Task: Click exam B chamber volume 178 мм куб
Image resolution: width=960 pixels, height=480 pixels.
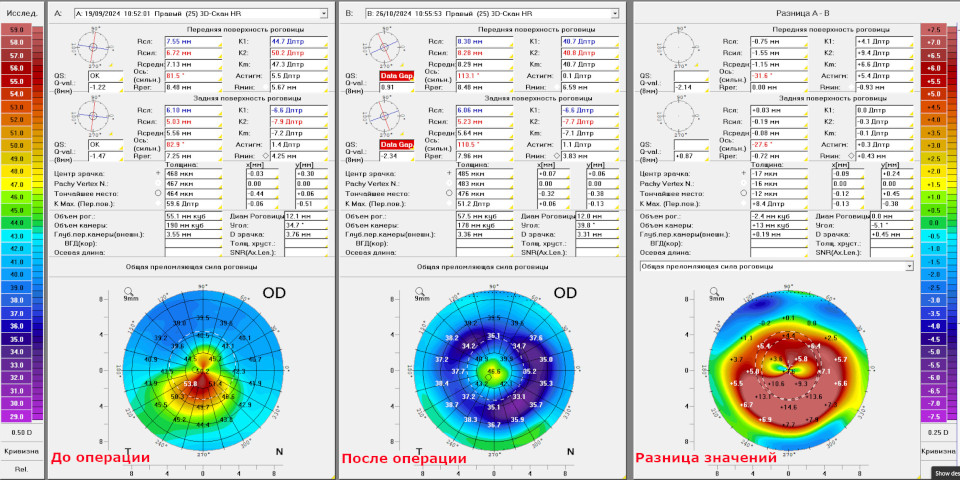Action: point(484,225)
